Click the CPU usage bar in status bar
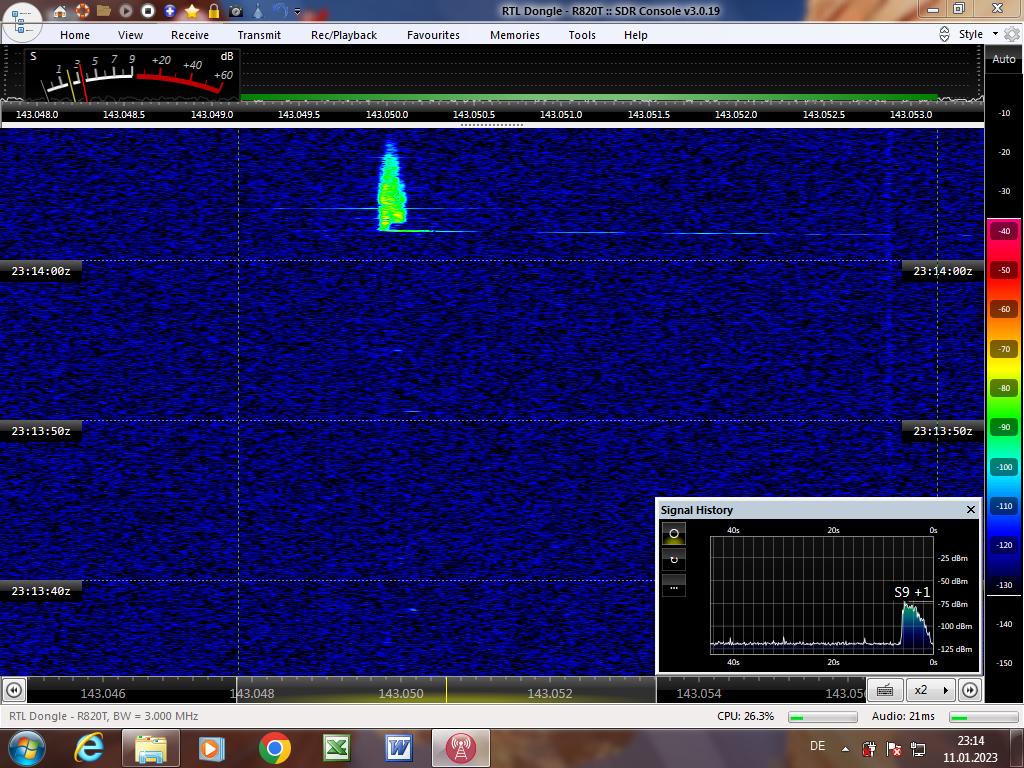Viewport: 1024px width, 768px height. click(822, 717)
